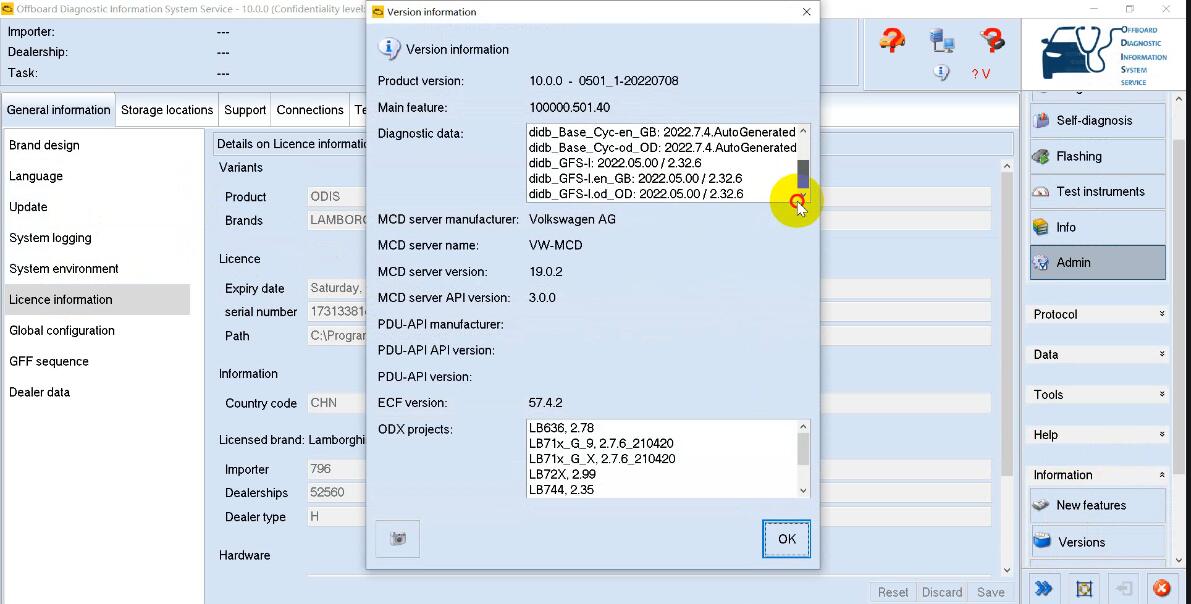Viewport: 1191px width, 604px height.
Task: Select Global configuration in left list
Action: (x=62, y=330)
